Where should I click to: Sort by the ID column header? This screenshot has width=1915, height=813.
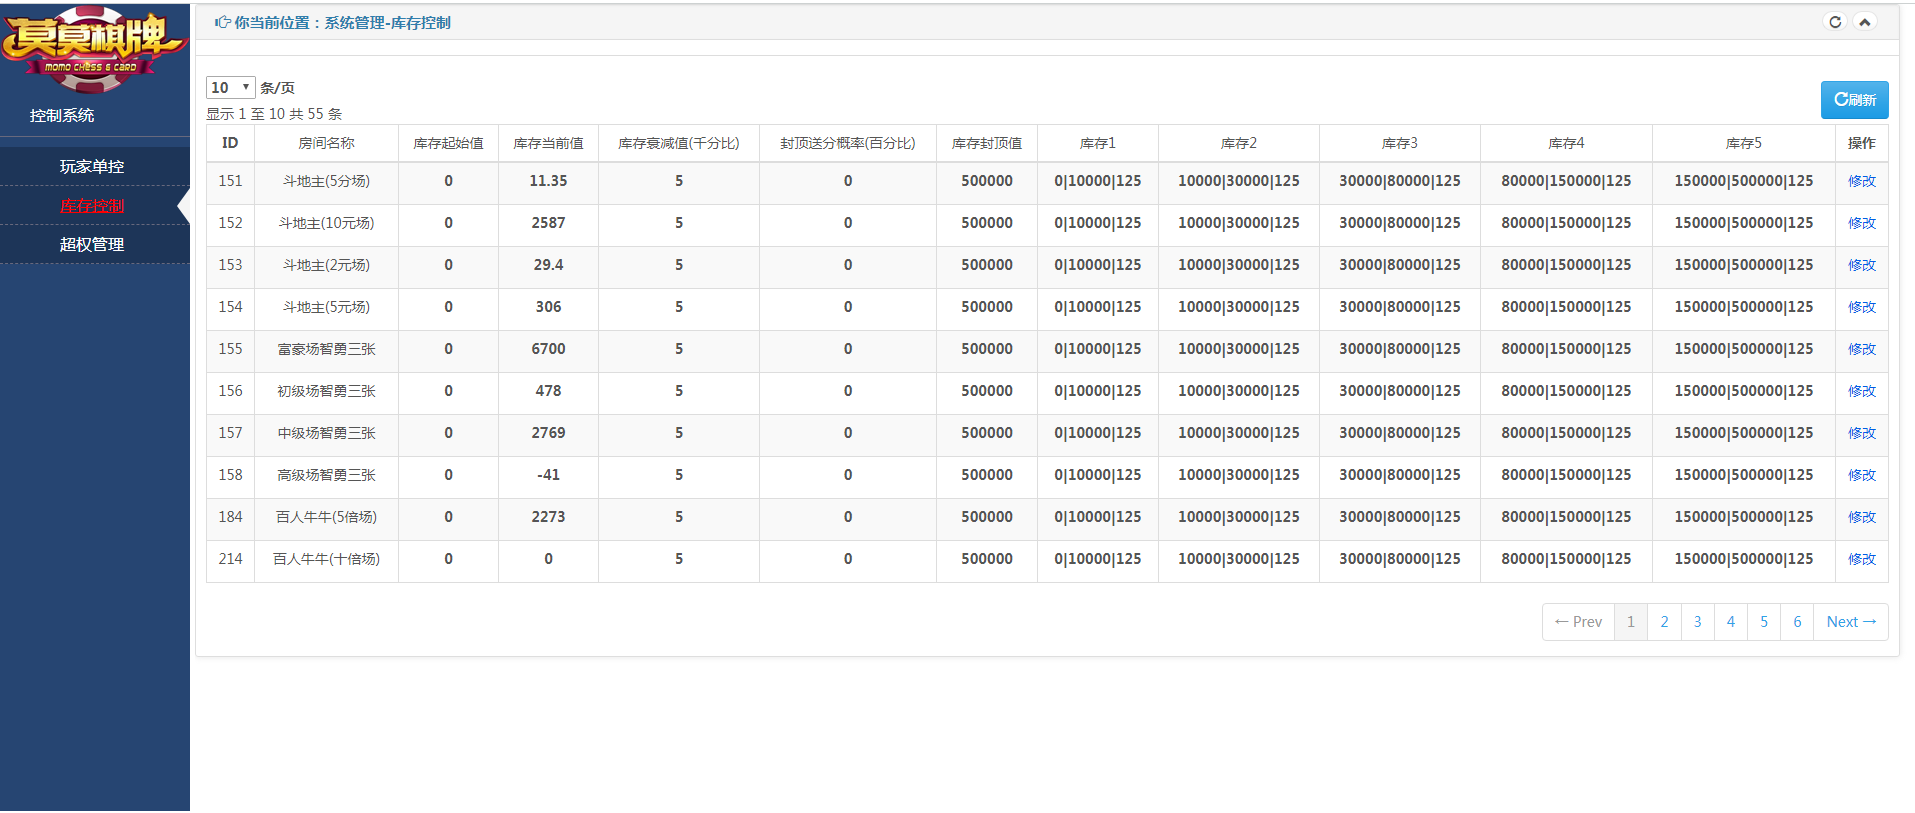pyautogui.click(x=230, y=143)
